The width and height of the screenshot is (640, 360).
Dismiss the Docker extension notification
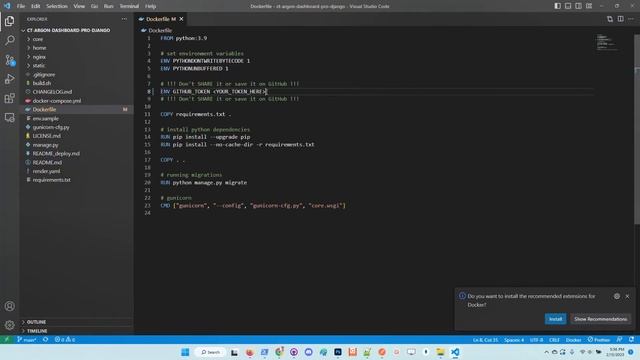click(627, 296)
